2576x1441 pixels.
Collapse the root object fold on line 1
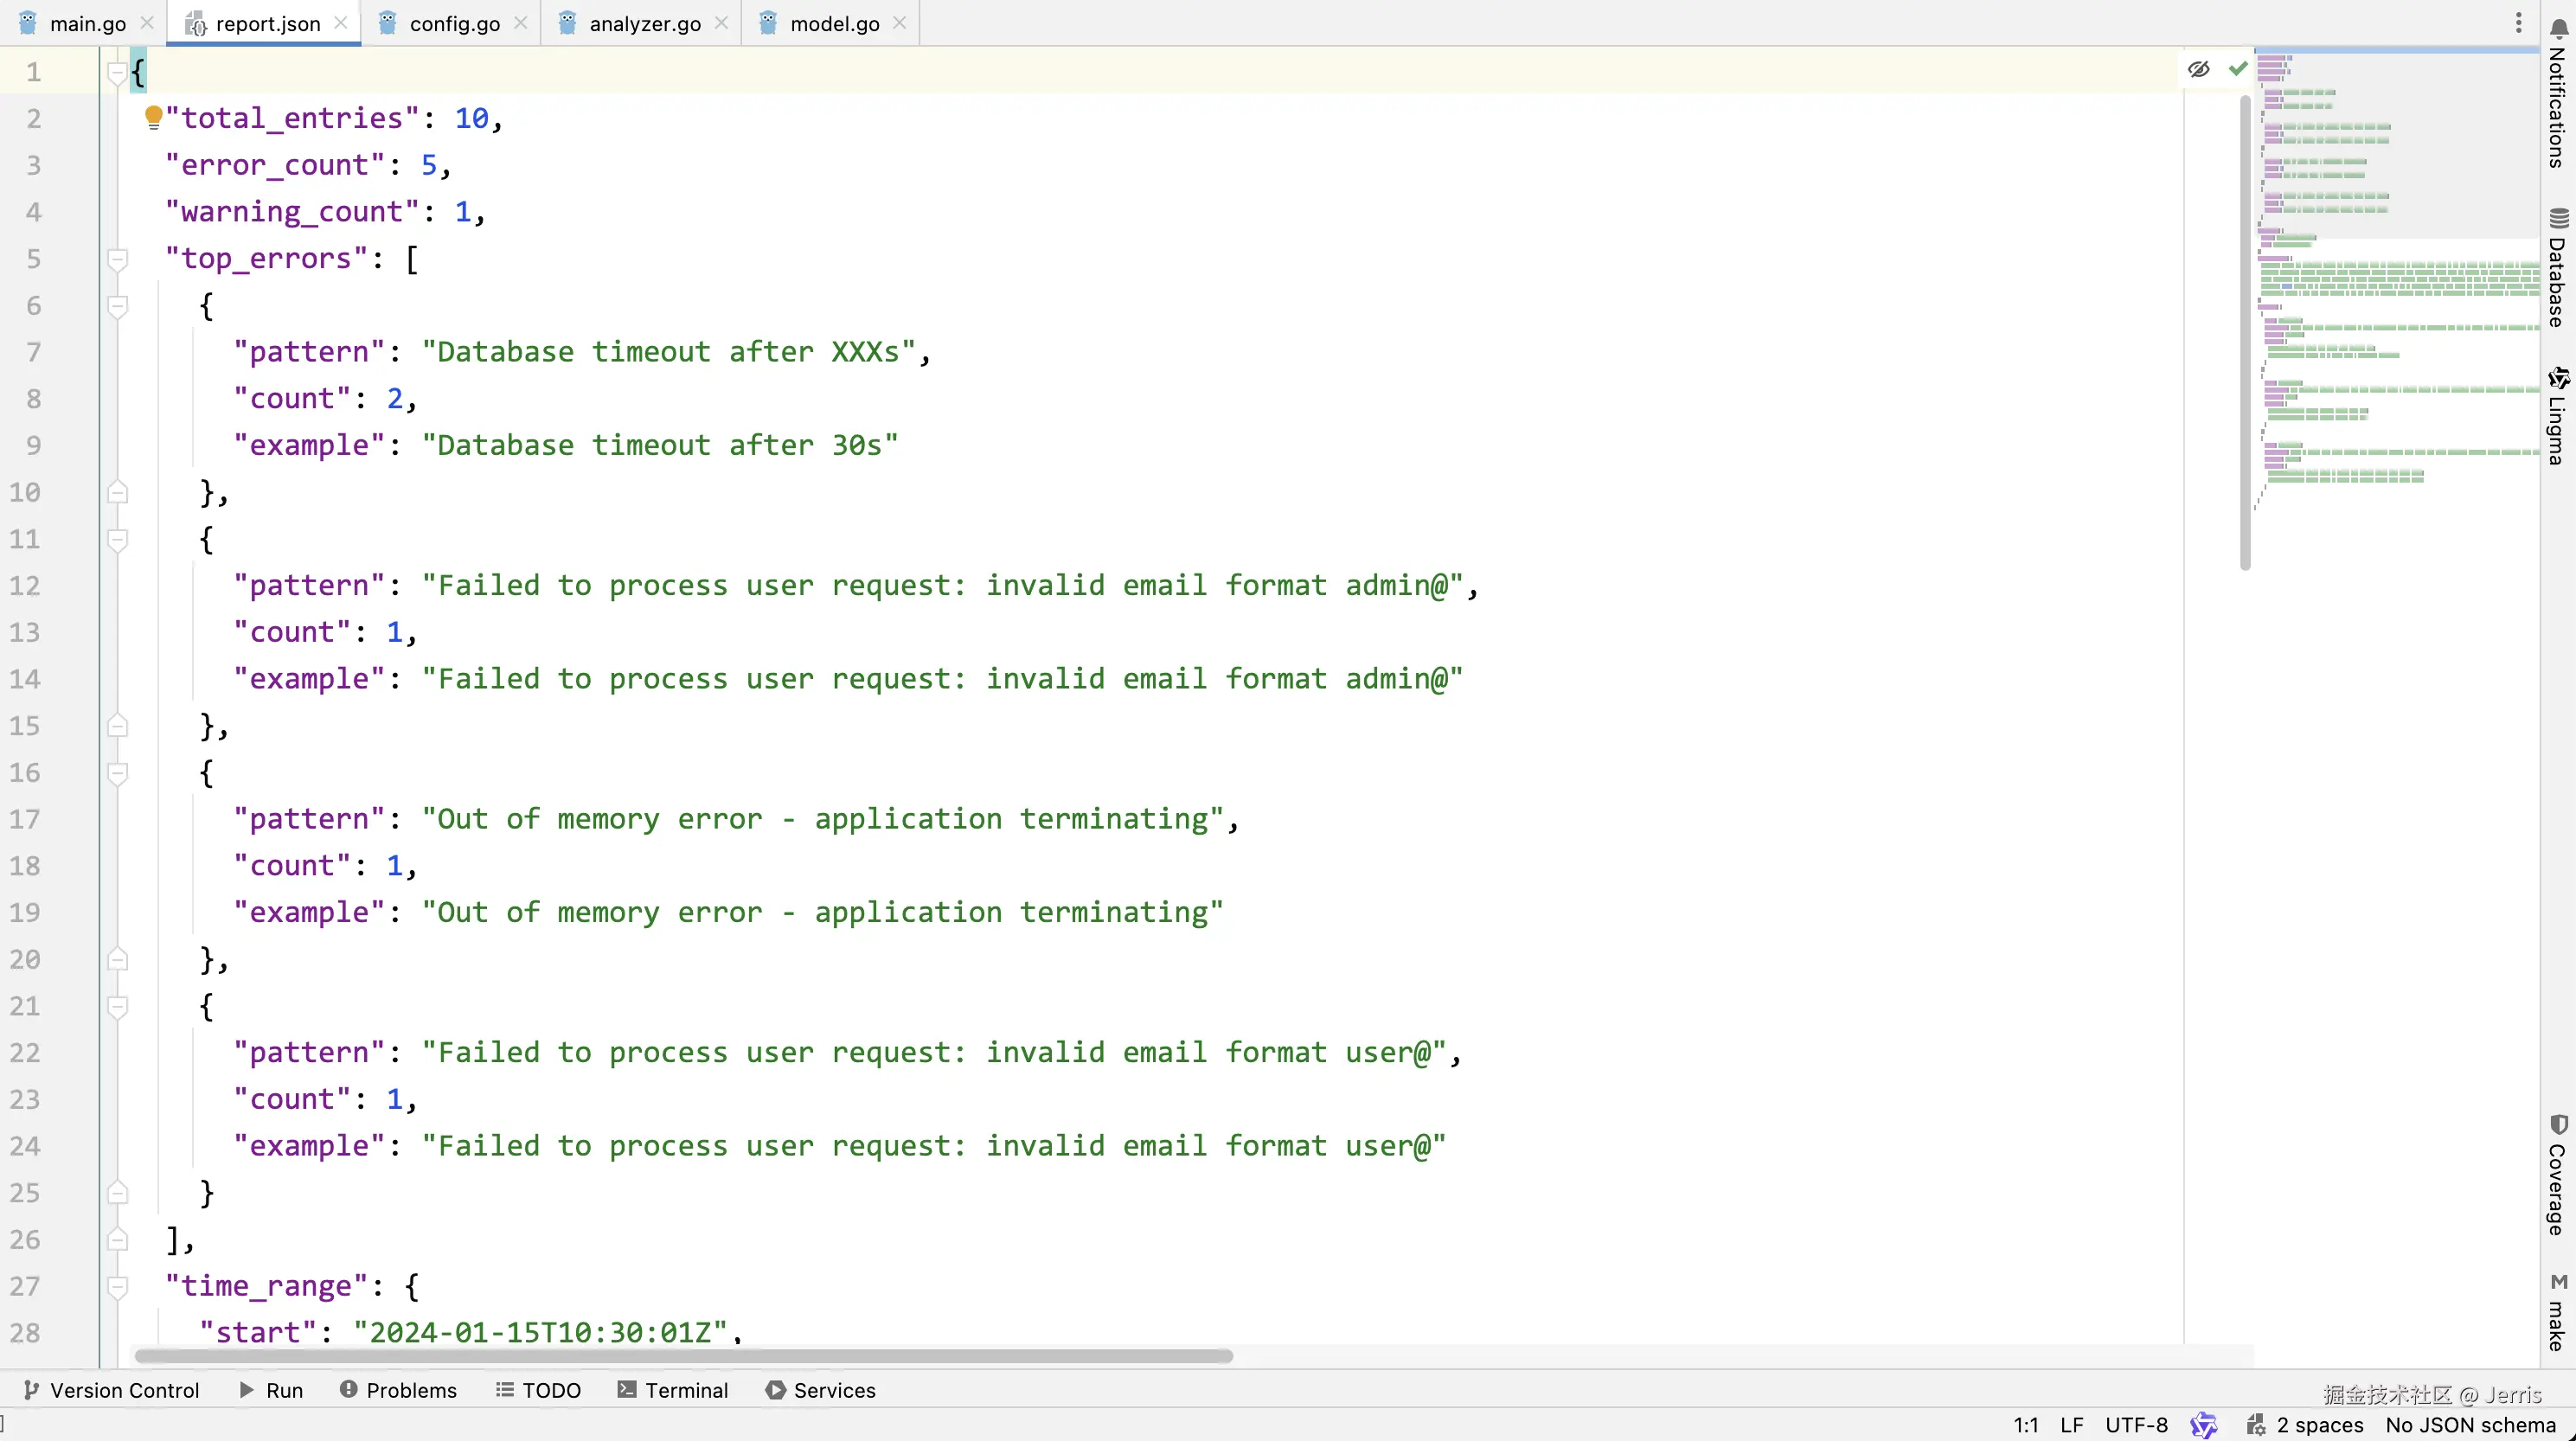pyautogui.click(x=117, y=72)
